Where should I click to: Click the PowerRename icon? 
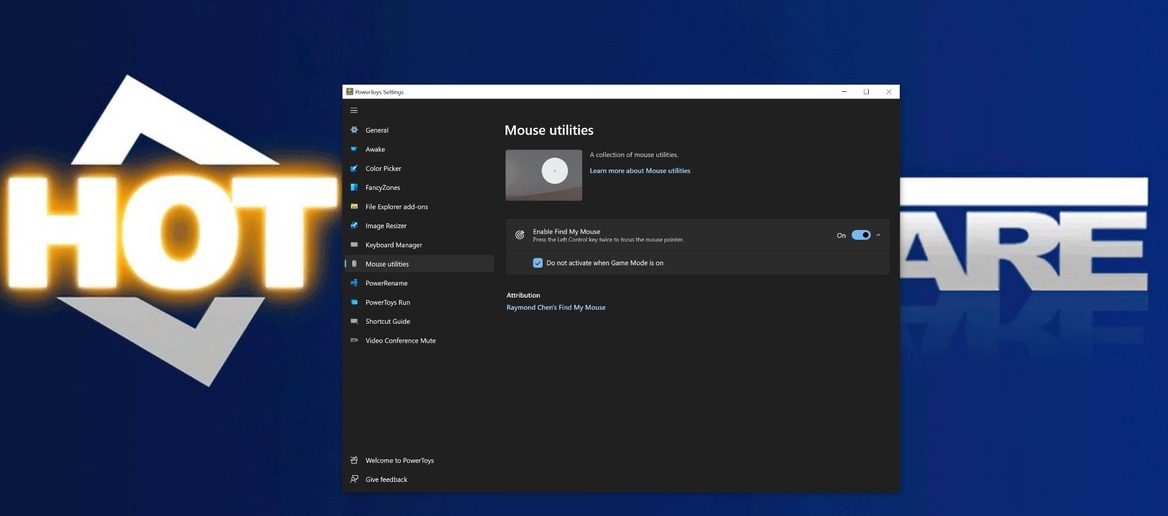[x=354, y=283]
